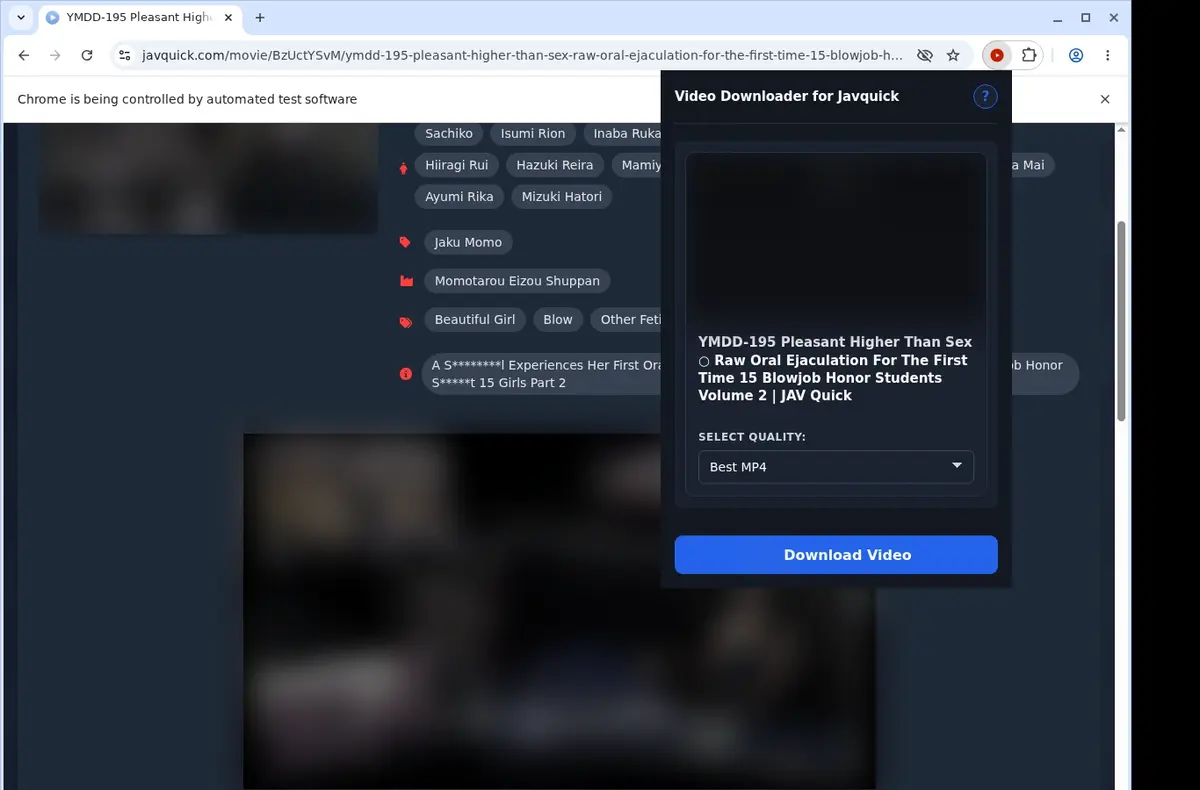Click the Download Video button

(x=836, y=555)
